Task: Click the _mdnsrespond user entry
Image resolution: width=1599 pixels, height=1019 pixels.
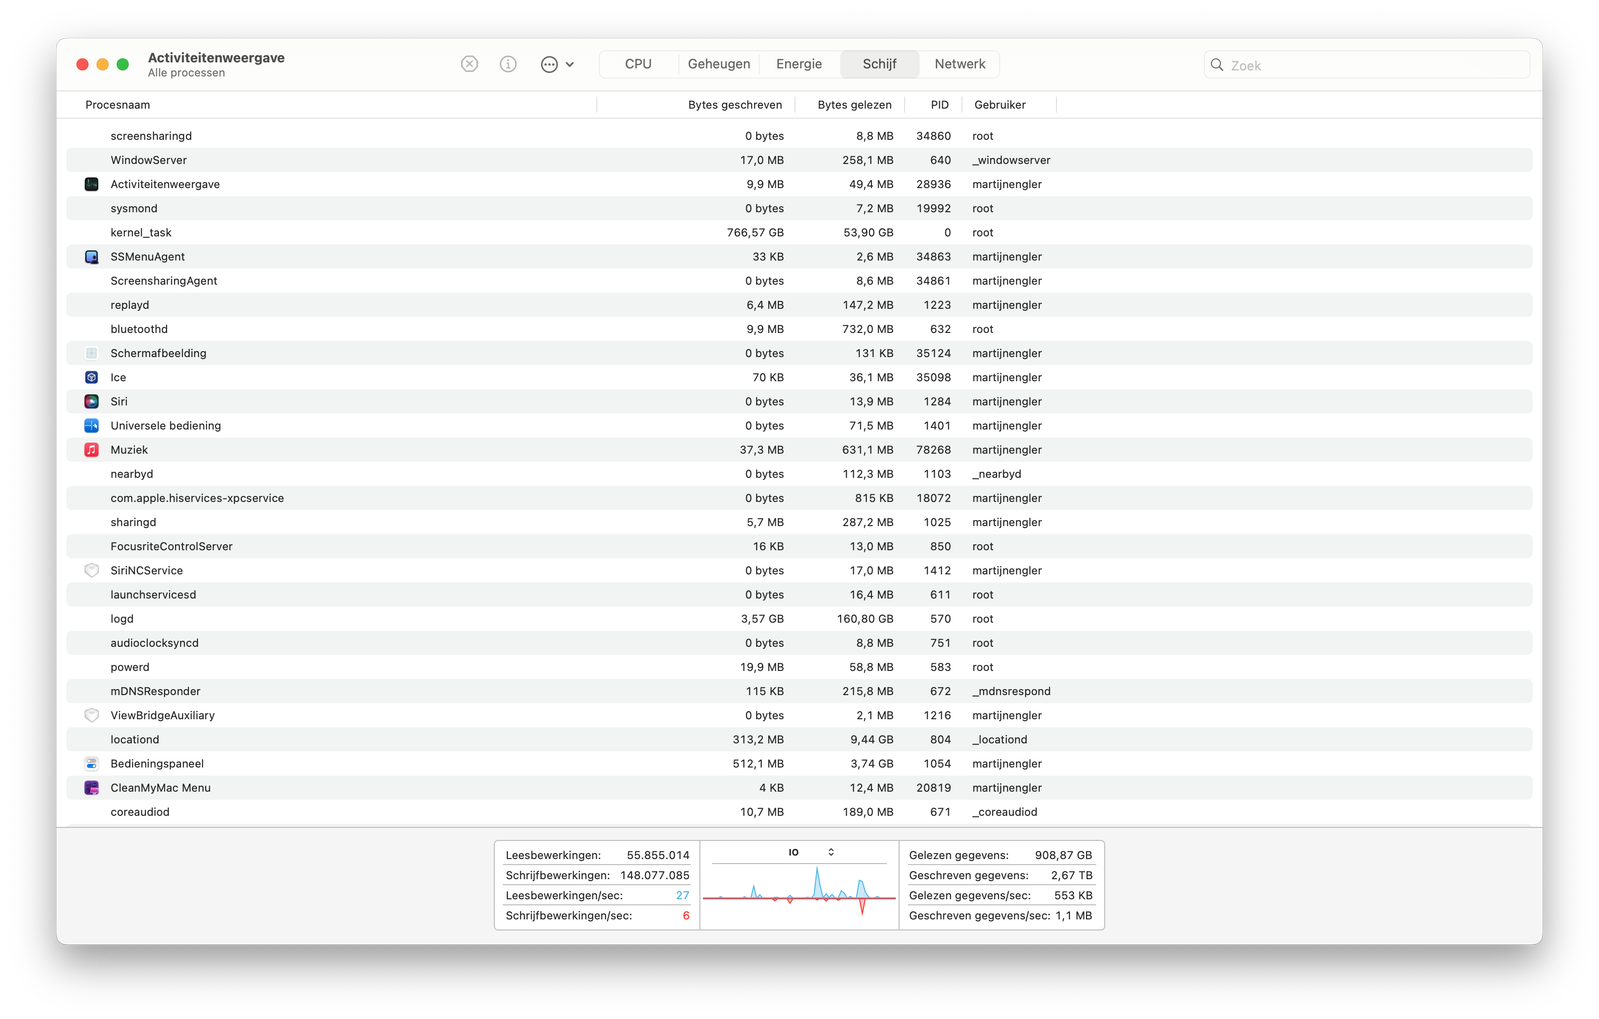Action: point(1011,691)
